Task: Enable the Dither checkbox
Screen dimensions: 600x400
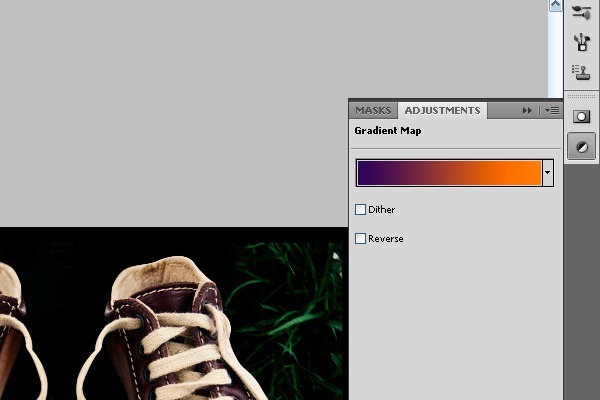Action: tap(361, 210)
